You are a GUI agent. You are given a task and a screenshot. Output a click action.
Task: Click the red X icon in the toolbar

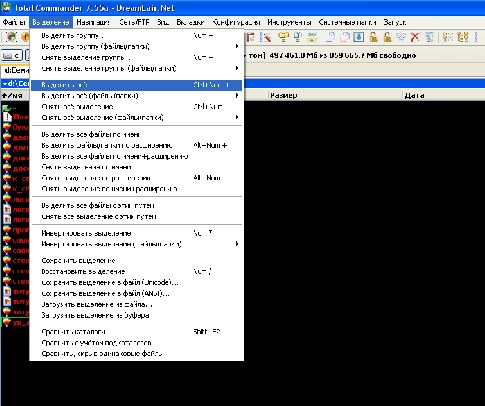coord(414,37)
